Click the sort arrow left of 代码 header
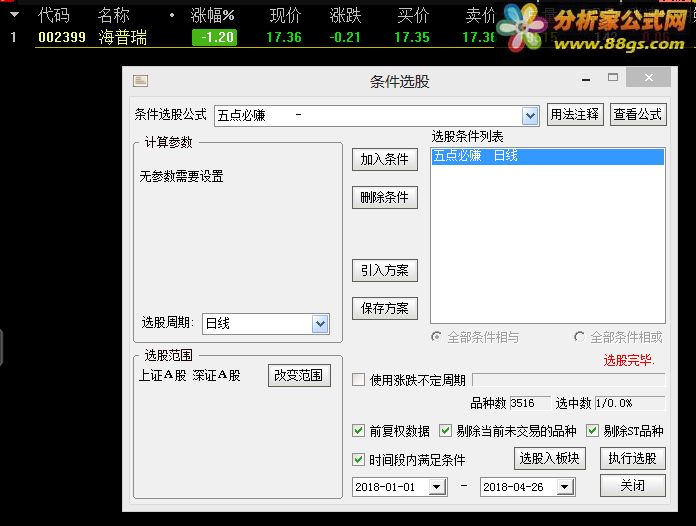Viewport: 696px width, 526px height. click(x=14, y=15)
